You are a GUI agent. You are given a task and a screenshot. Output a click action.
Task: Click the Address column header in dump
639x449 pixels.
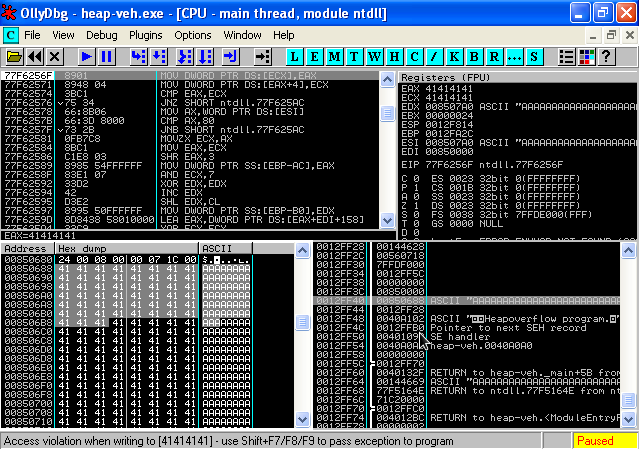tap(27, 248)
